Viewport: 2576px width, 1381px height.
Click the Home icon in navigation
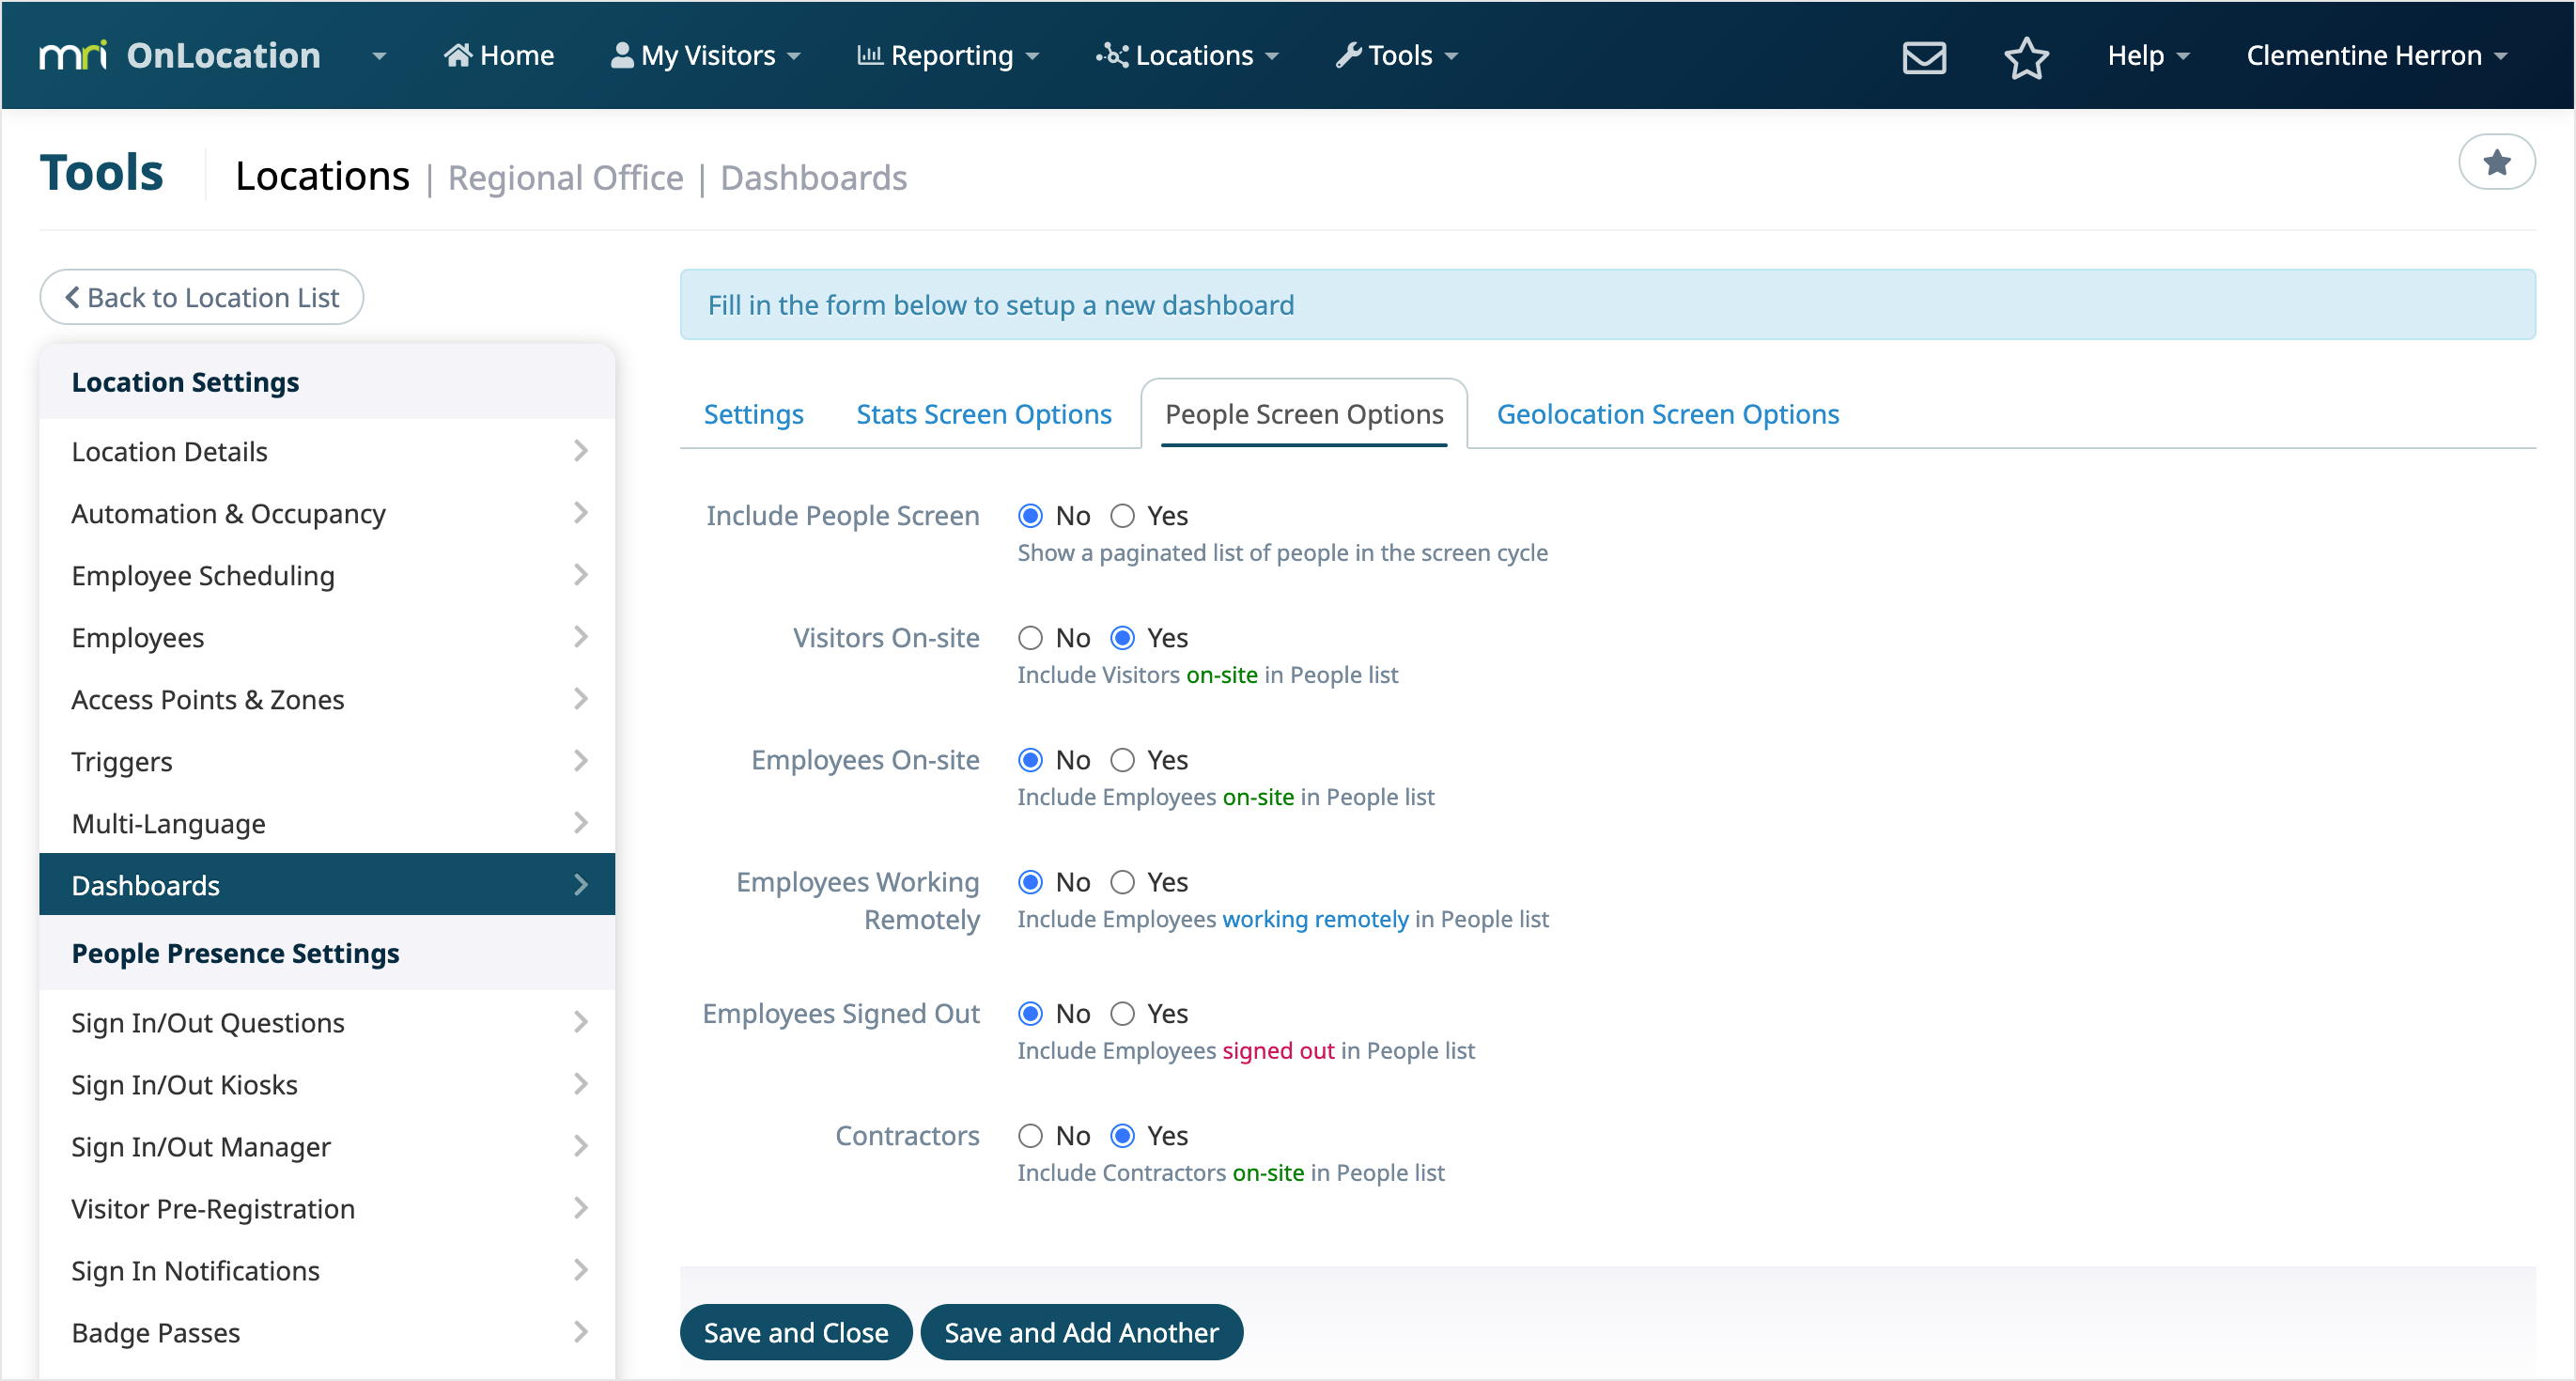tap(460, 55)
